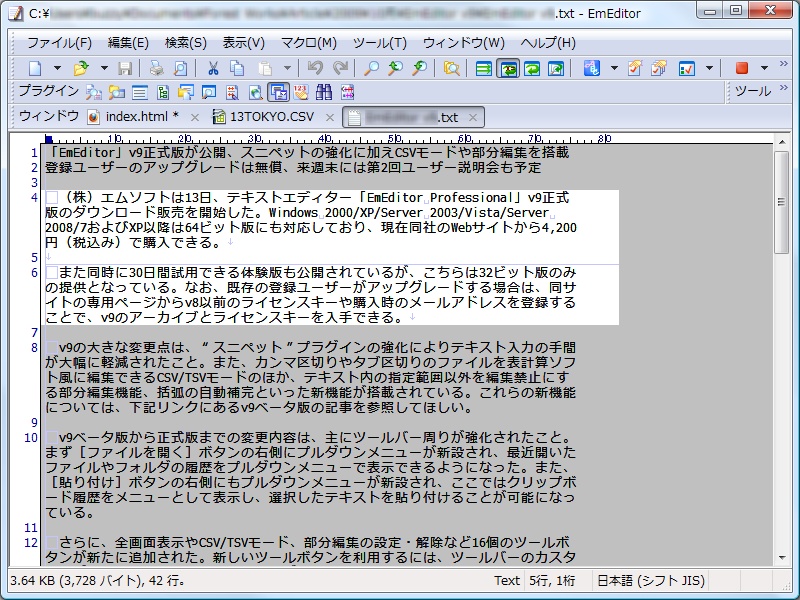Undo the last edit with the Undo arrow
Viewport: 800px width, 600px height.
coord(315,68)
